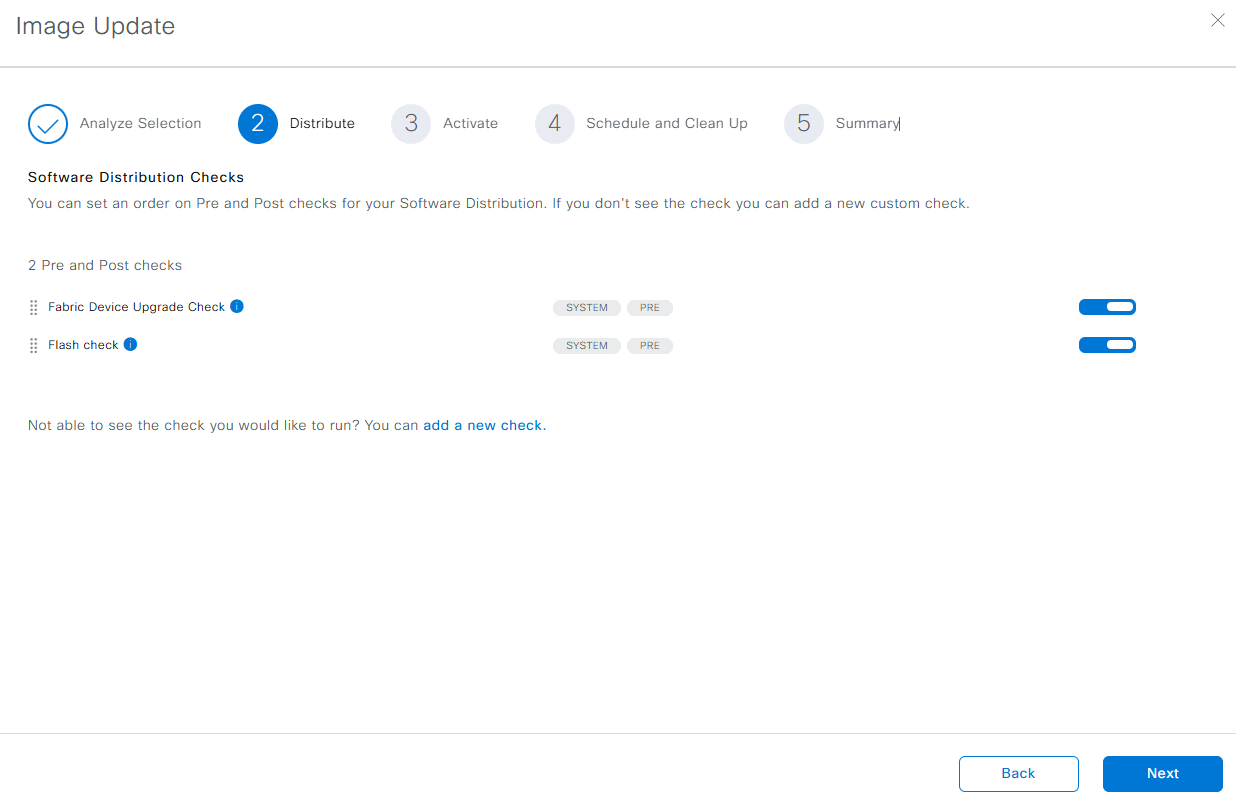The width and height of the screenshot is (1236, 812).
Task: Click the info icon beside Fabric Device Upgrade Check
Action: (237, 306)
